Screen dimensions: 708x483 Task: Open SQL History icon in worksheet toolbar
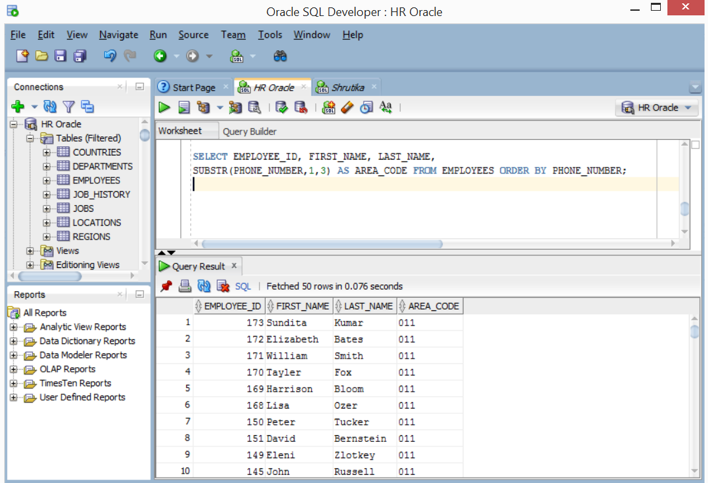(366, 107)
